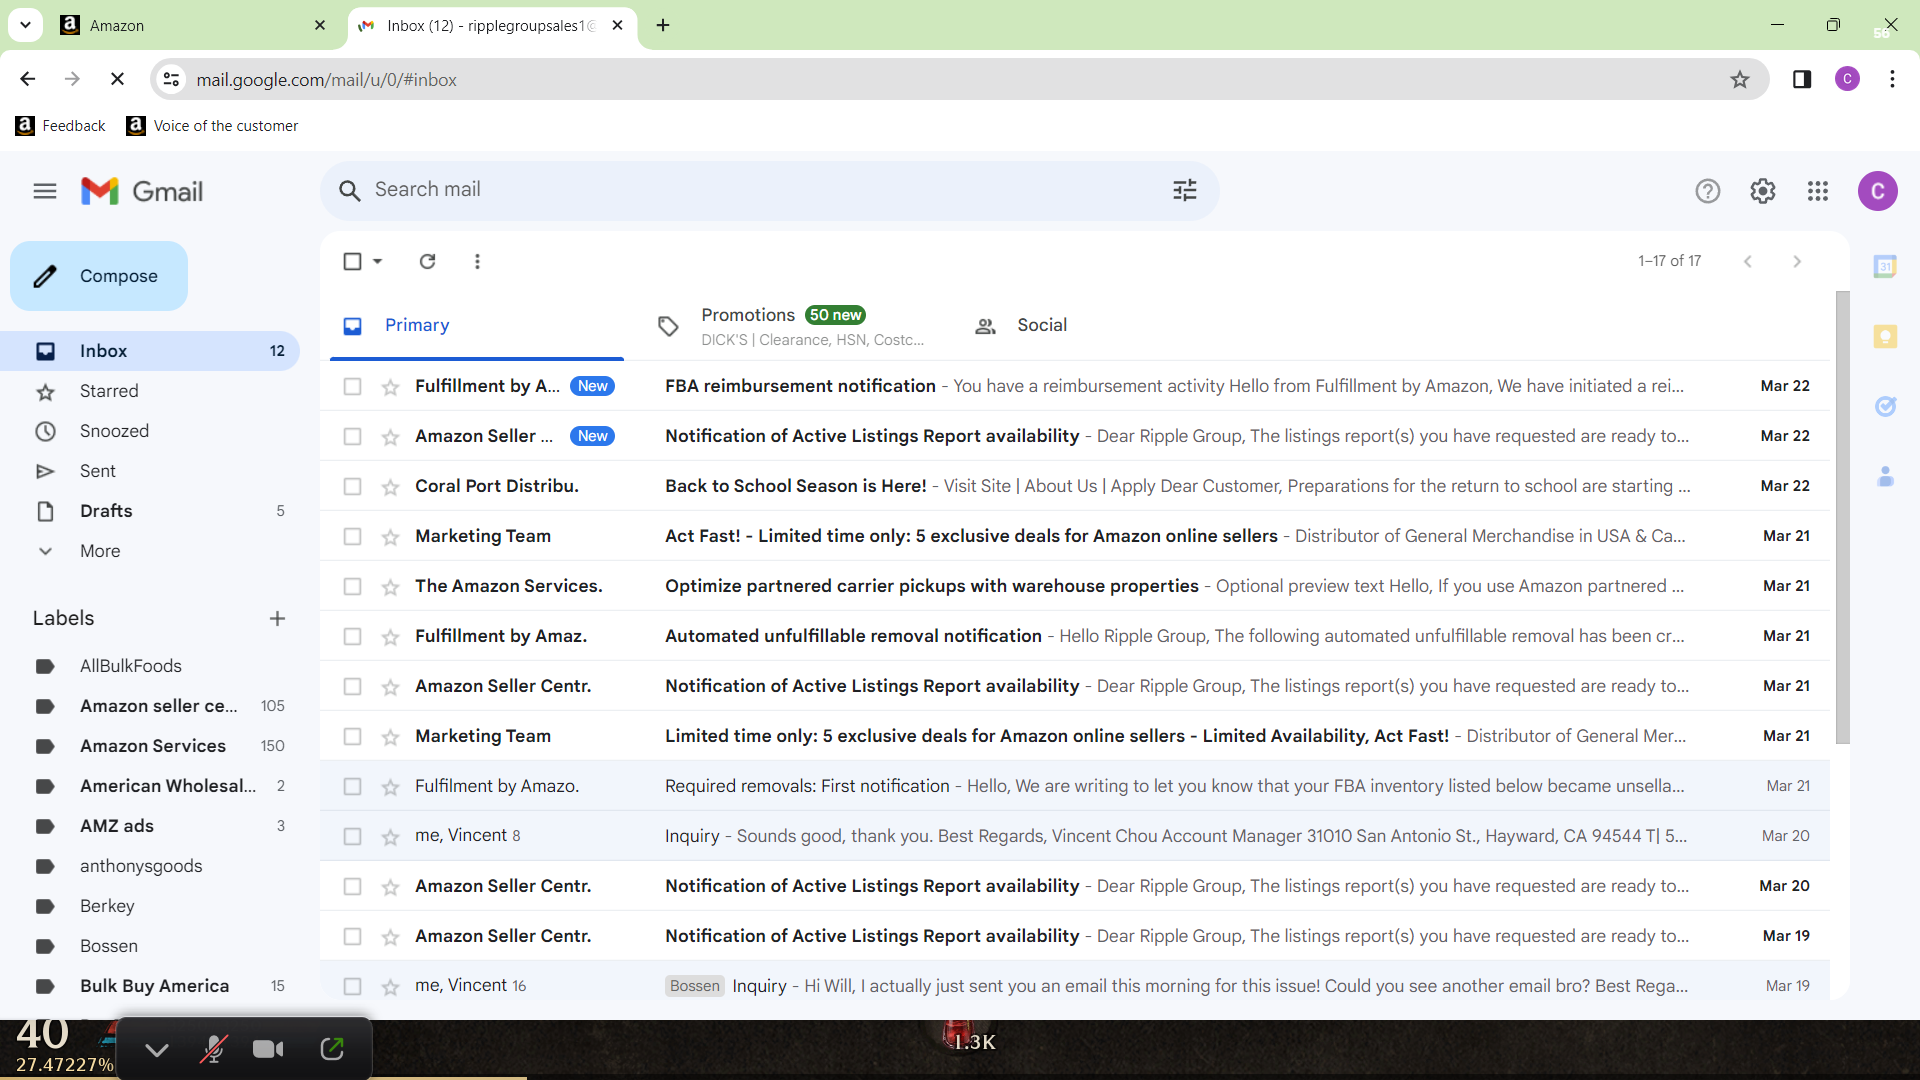
Task: View site information icon in address bar
Action: click(x=172, y=79)
